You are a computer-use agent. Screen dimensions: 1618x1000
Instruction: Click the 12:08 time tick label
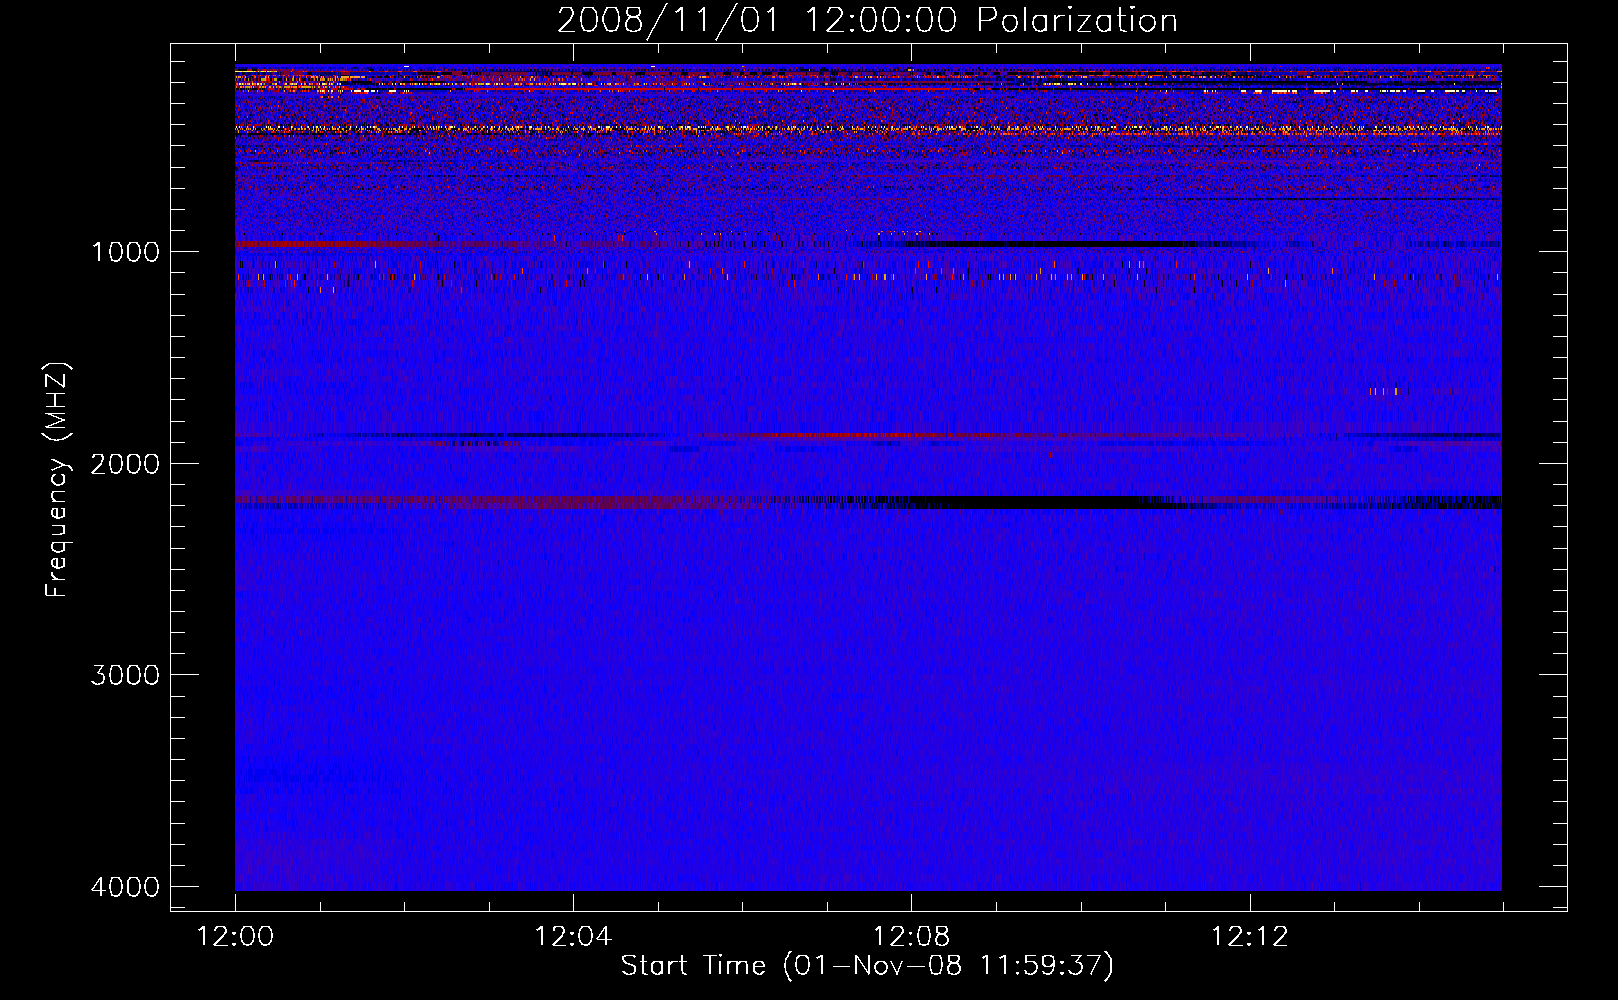coord(911,937)
